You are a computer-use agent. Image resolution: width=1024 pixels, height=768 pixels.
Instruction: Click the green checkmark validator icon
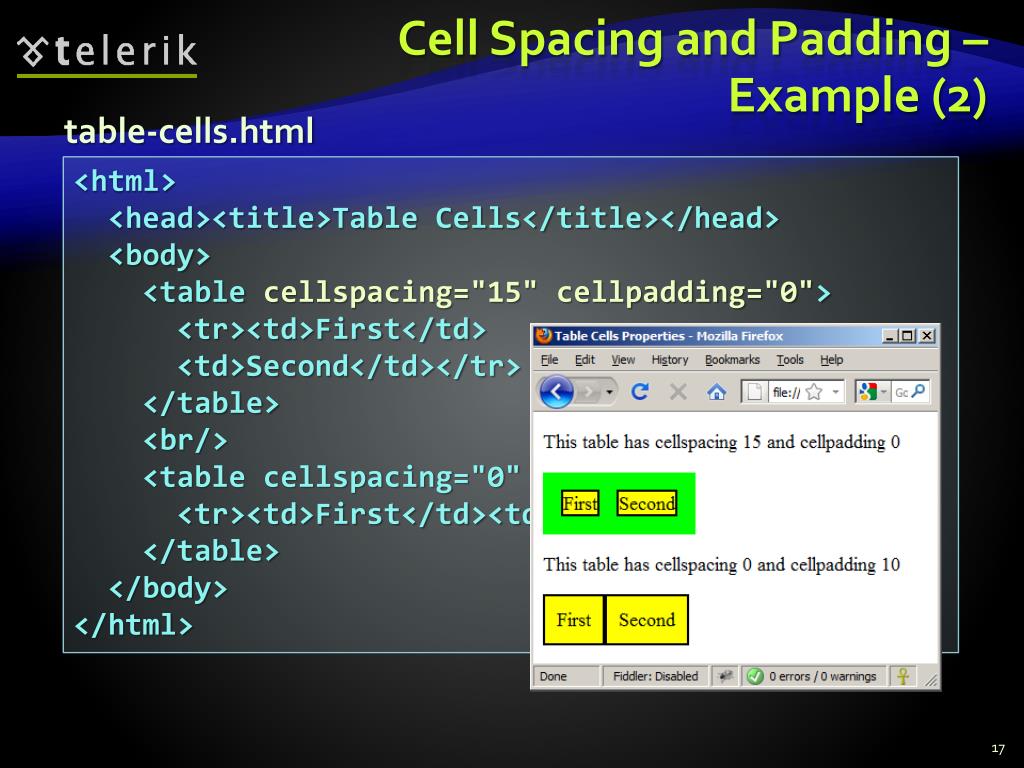755,677
